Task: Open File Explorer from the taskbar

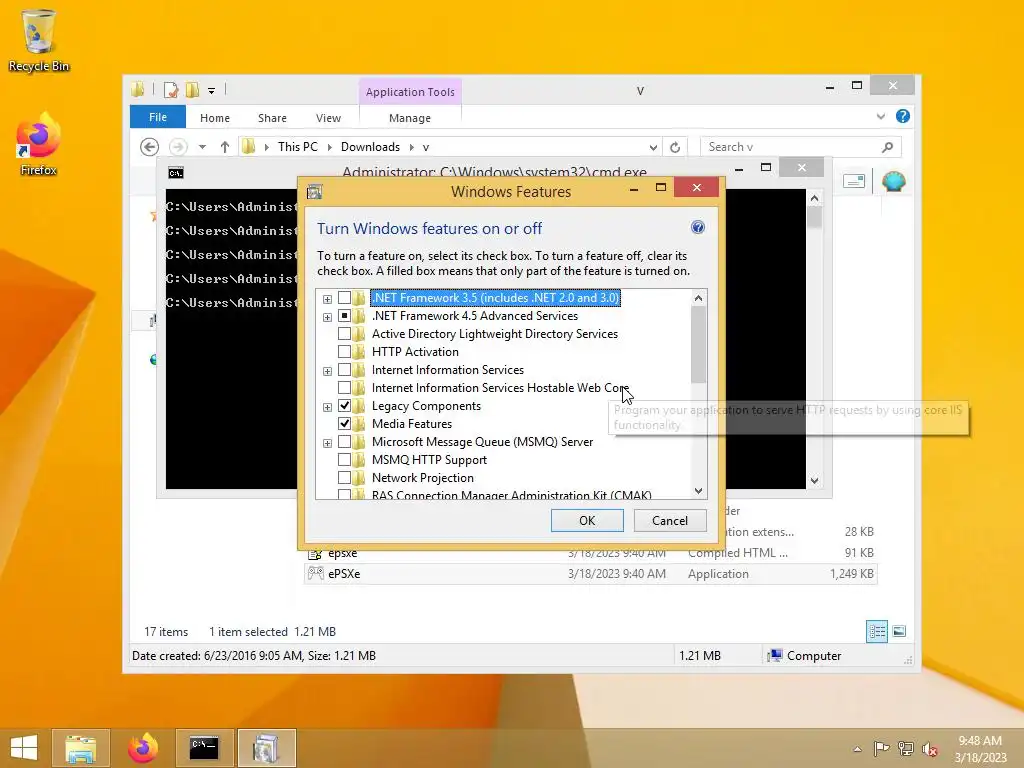Action: pos(80,748)
